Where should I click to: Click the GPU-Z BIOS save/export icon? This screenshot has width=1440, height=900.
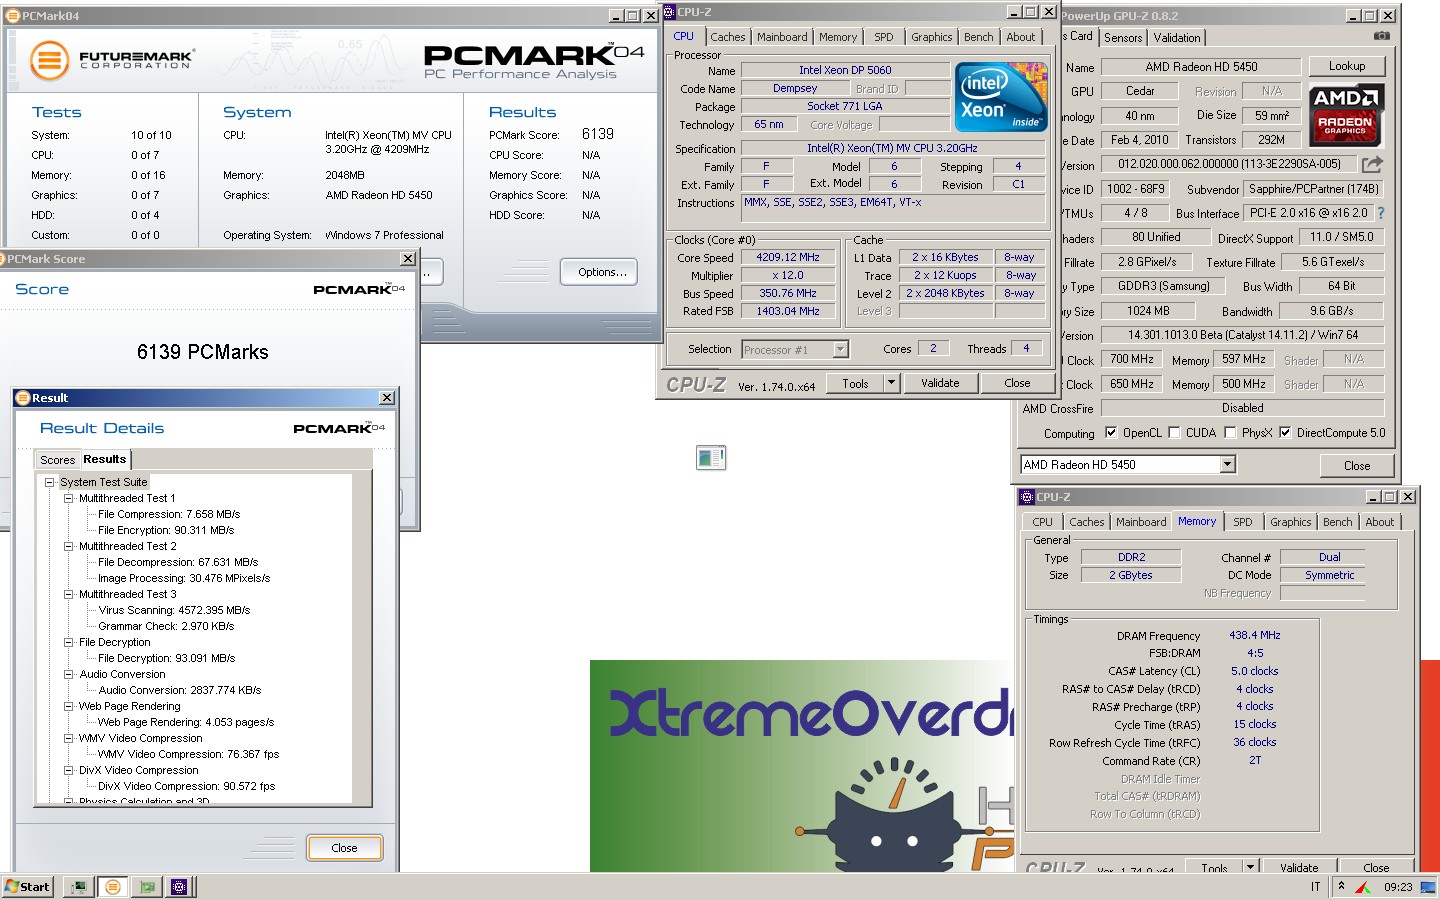click(x=1372, y=163)
